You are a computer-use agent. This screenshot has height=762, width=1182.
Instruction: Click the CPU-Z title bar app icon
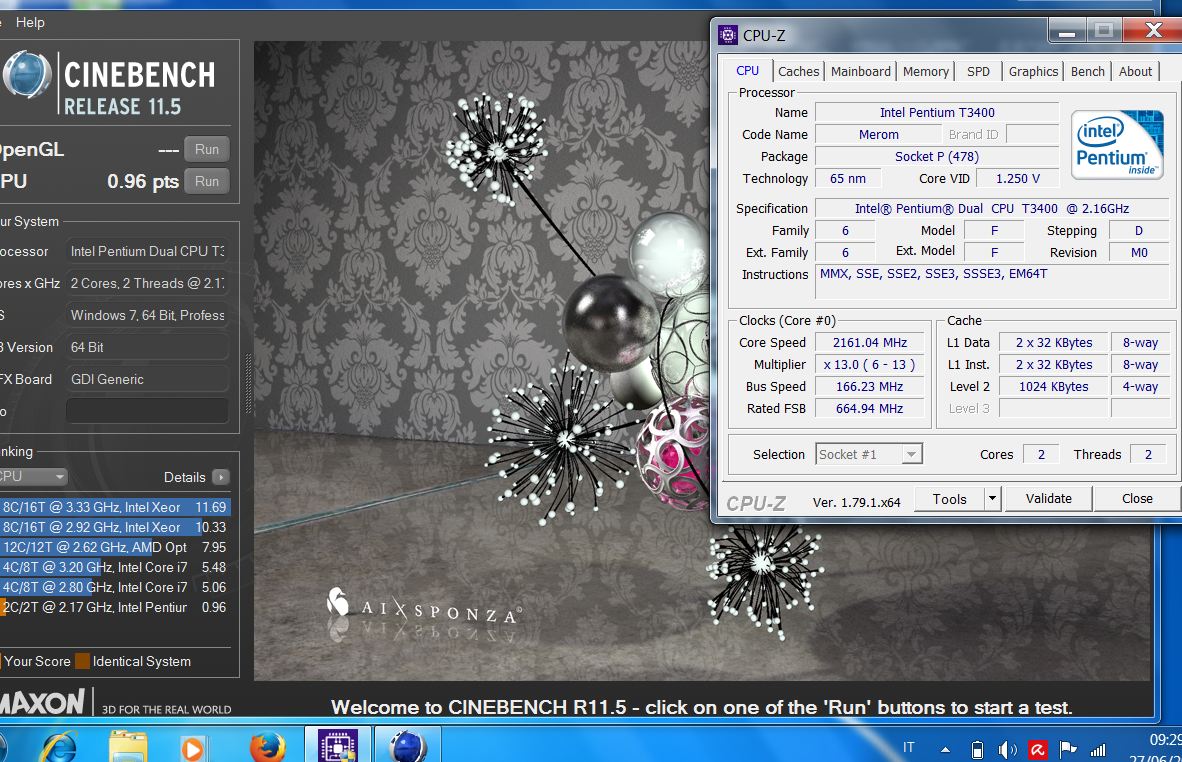click(727, 35)
